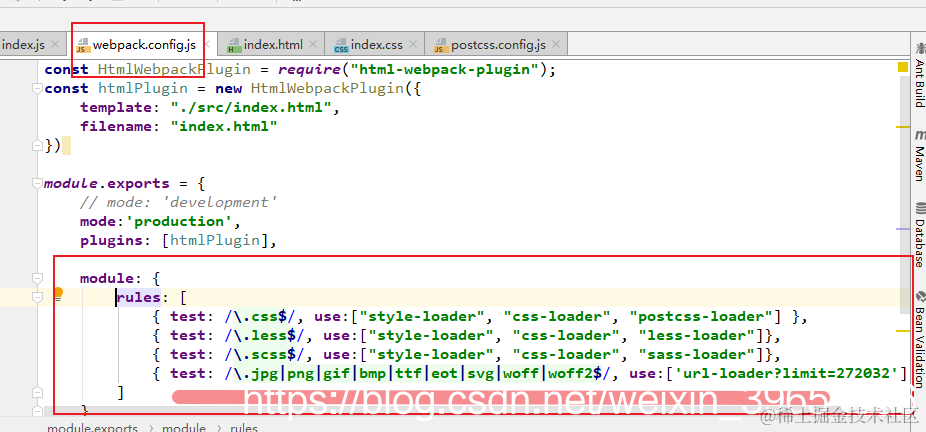Click on the 'production' mode value

click(x=180, y=221)
